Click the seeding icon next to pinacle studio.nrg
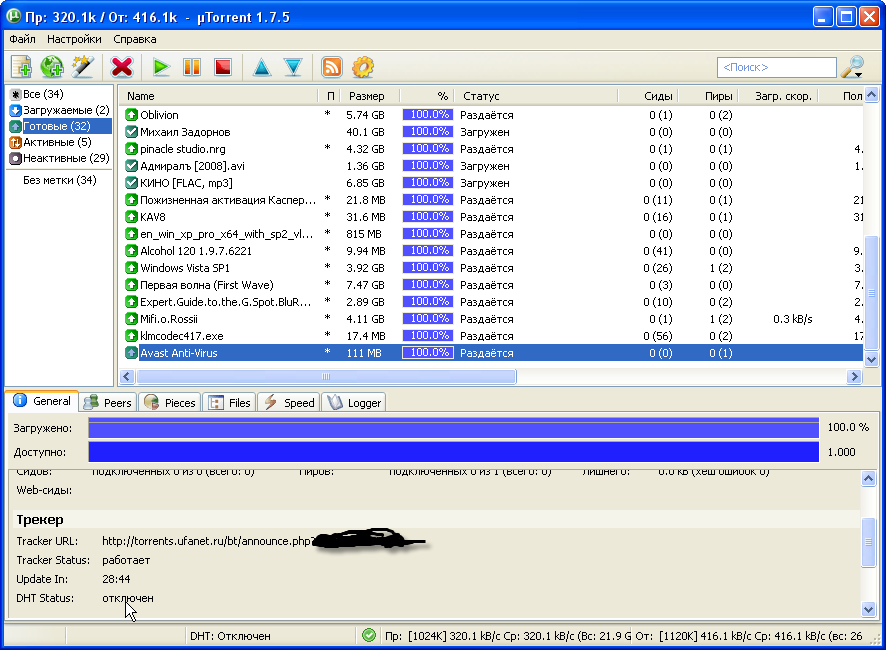The image size is (886, 650). pyautogui.click(x=131, y=149)
